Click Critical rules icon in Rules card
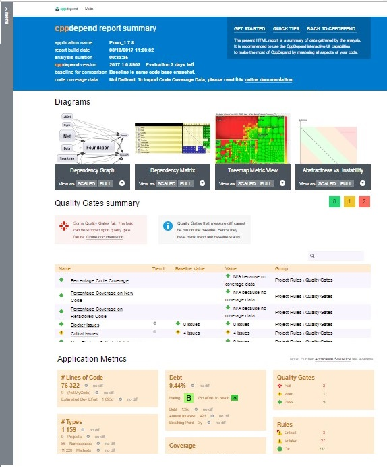387x467 pixels. 279,433
